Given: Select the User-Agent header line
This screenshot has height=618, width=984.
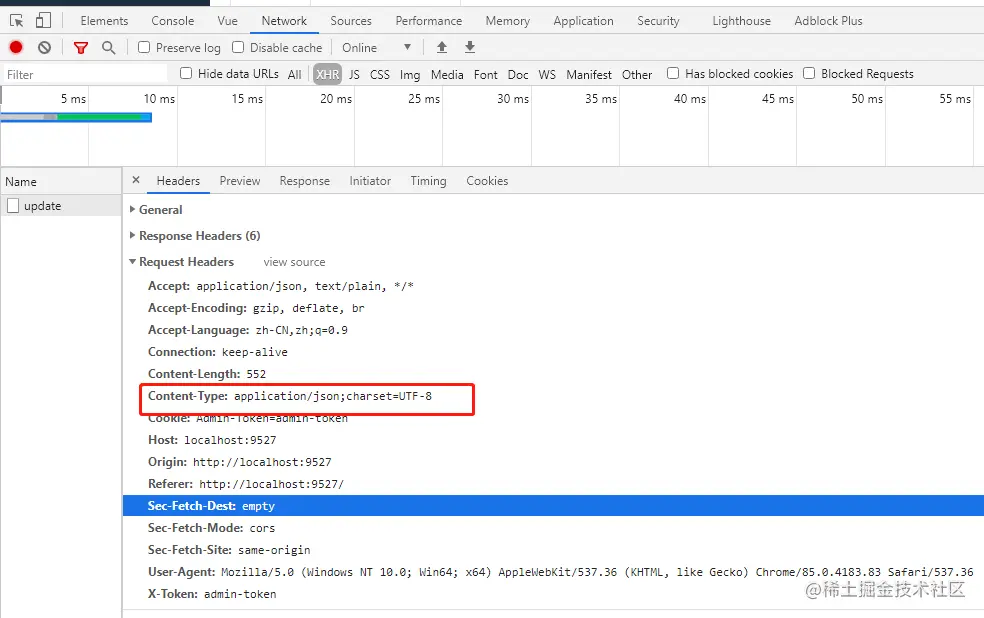Looking at the screenshot, I should (560, 572).
